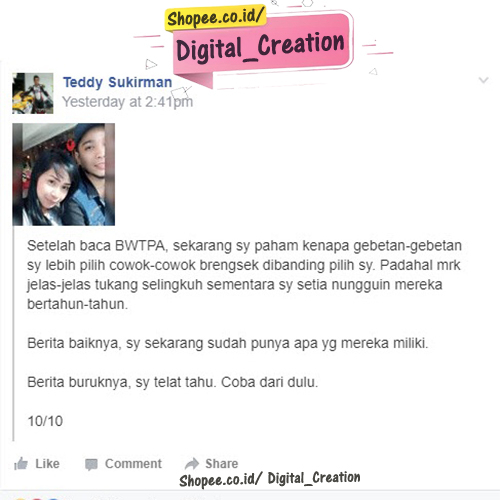Click the thumbs-up Like icon
This screenshot has width=500, height=500.
click(21, 464)
